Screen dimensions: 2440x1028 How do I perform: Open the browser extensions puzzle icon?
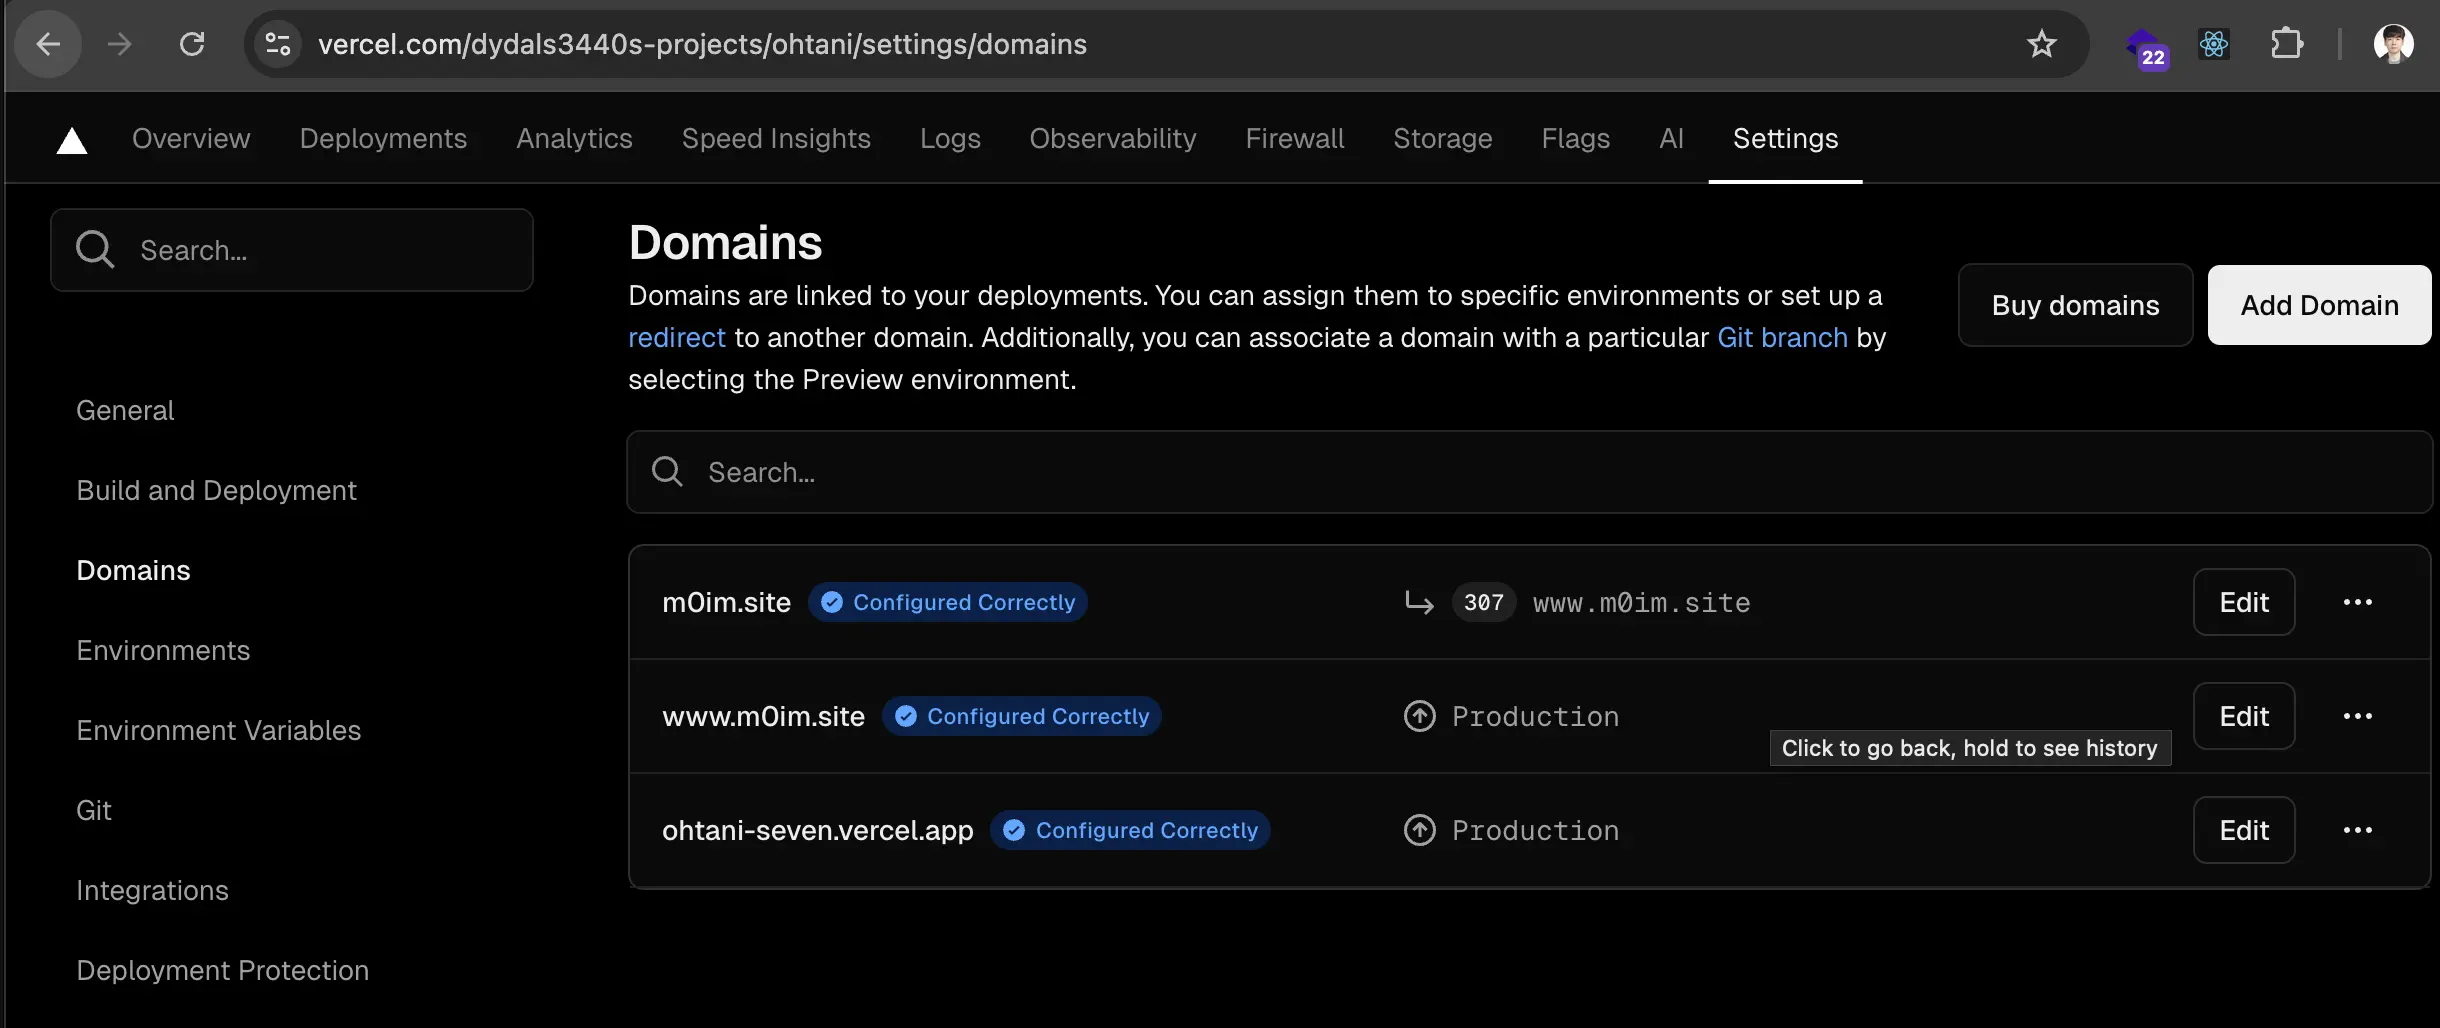(2286, 44)
